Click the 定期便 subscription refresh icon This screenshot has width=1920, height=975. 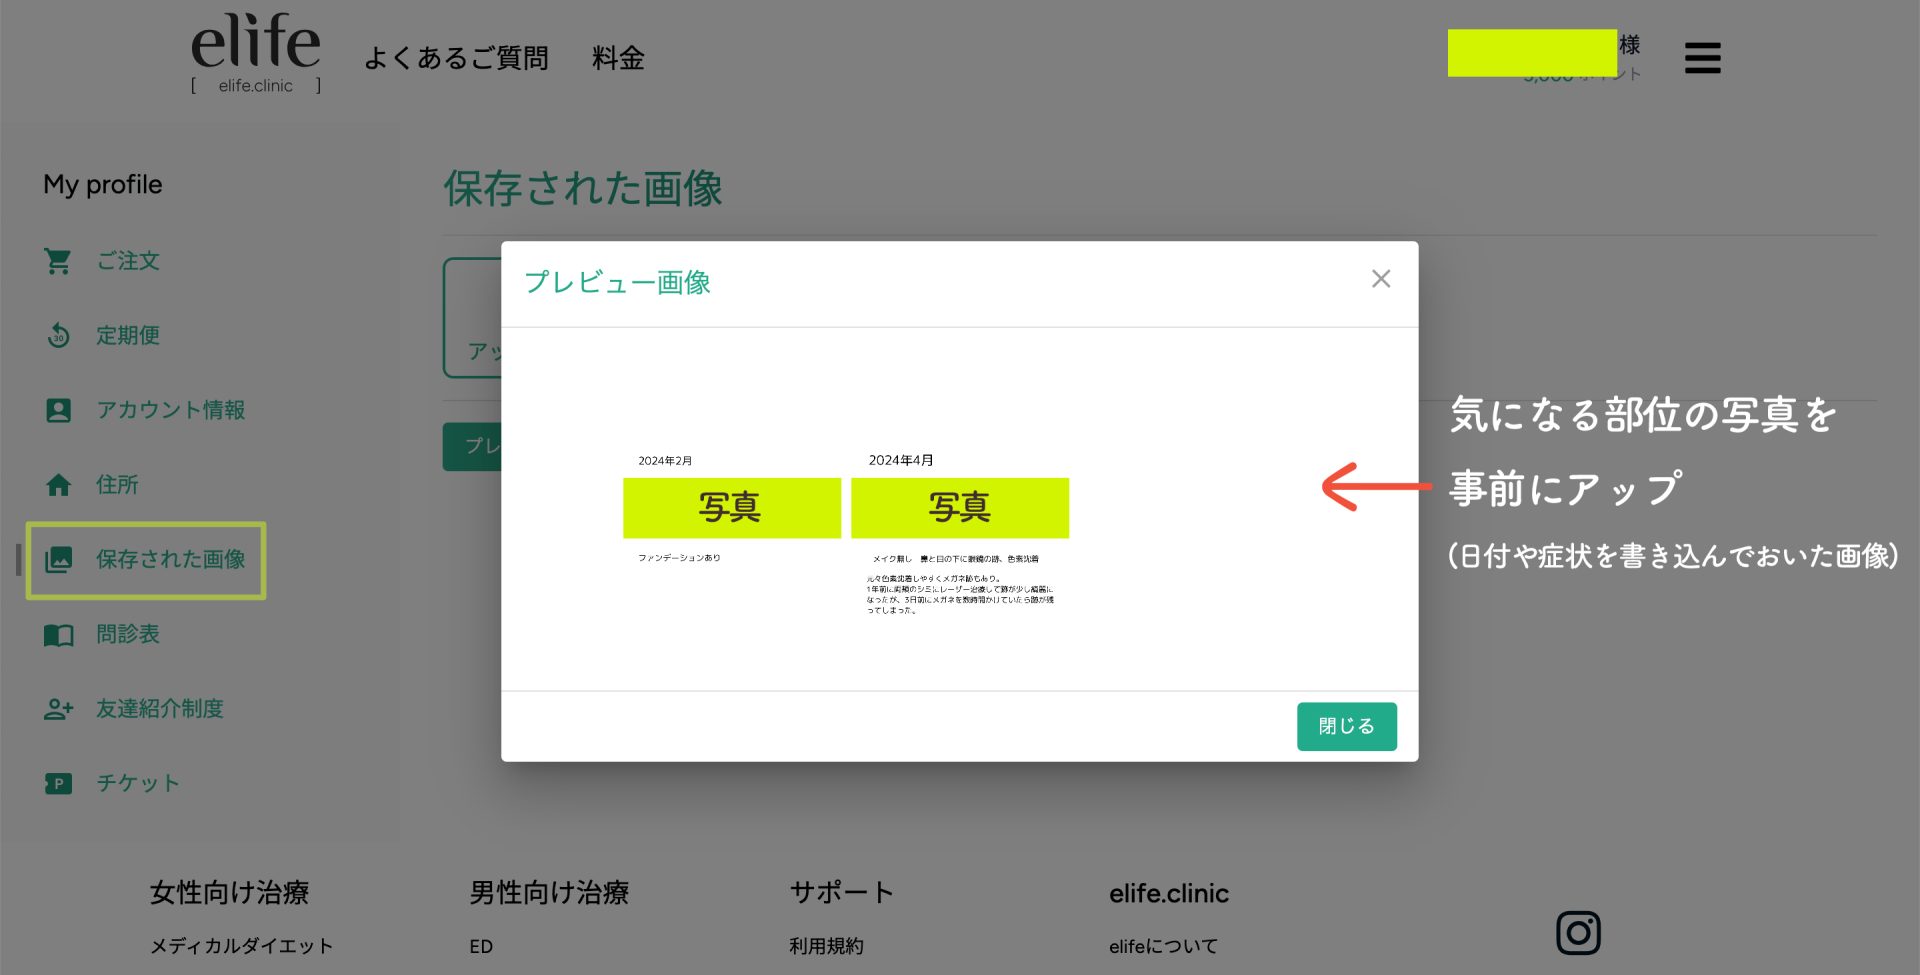tap(58, 336)
